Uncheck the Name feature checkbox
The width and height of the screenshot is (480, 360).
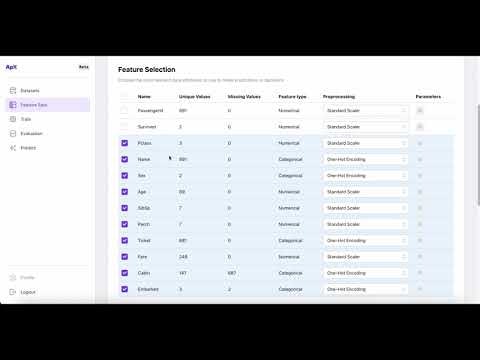click(x=124, y=159)
